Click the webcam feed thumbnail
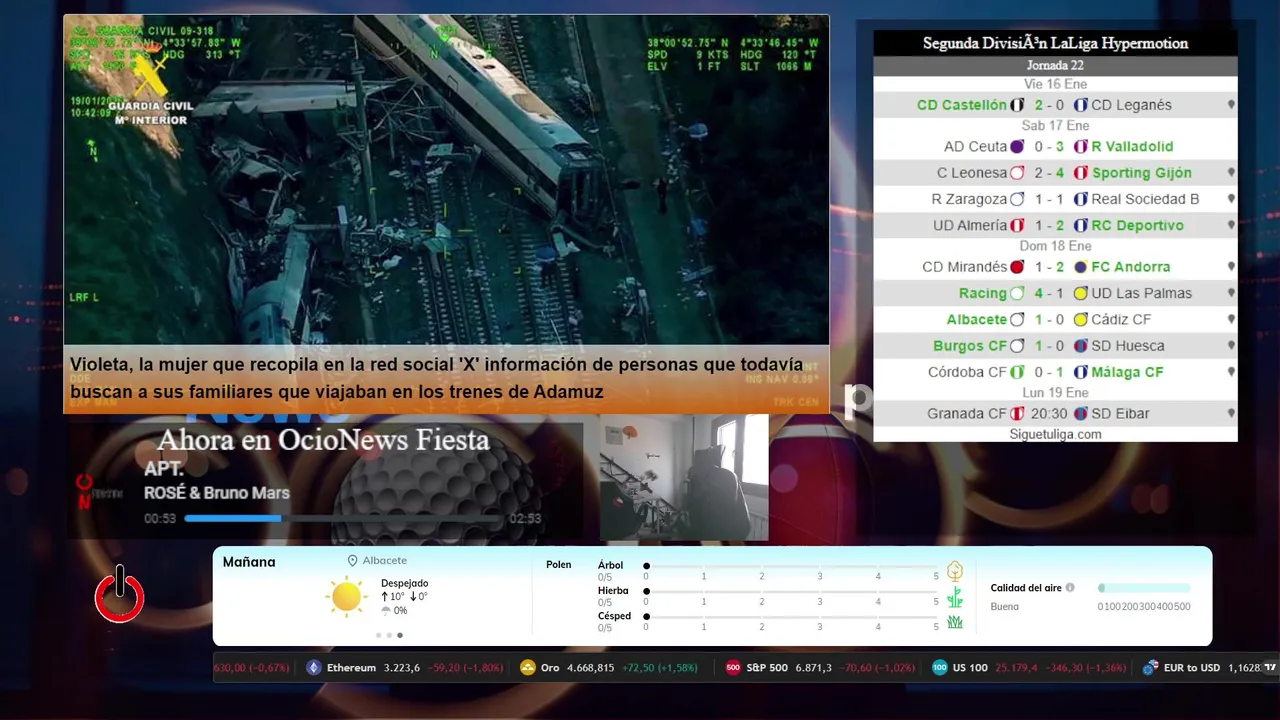1280x720 pixels. (x=684, y=477)
